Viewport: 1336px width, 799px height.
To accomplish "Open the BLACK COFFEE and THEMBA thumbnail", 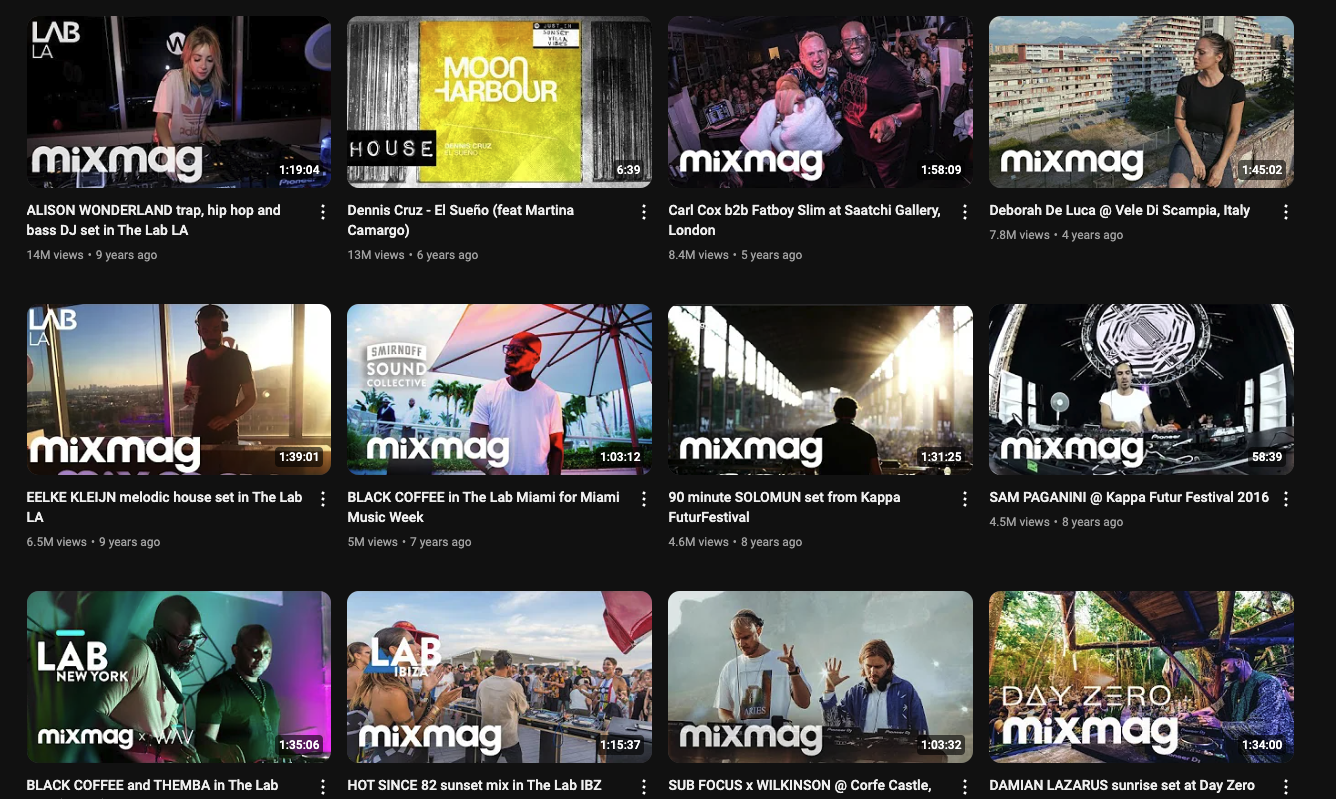I will click(x=178, y=677).
